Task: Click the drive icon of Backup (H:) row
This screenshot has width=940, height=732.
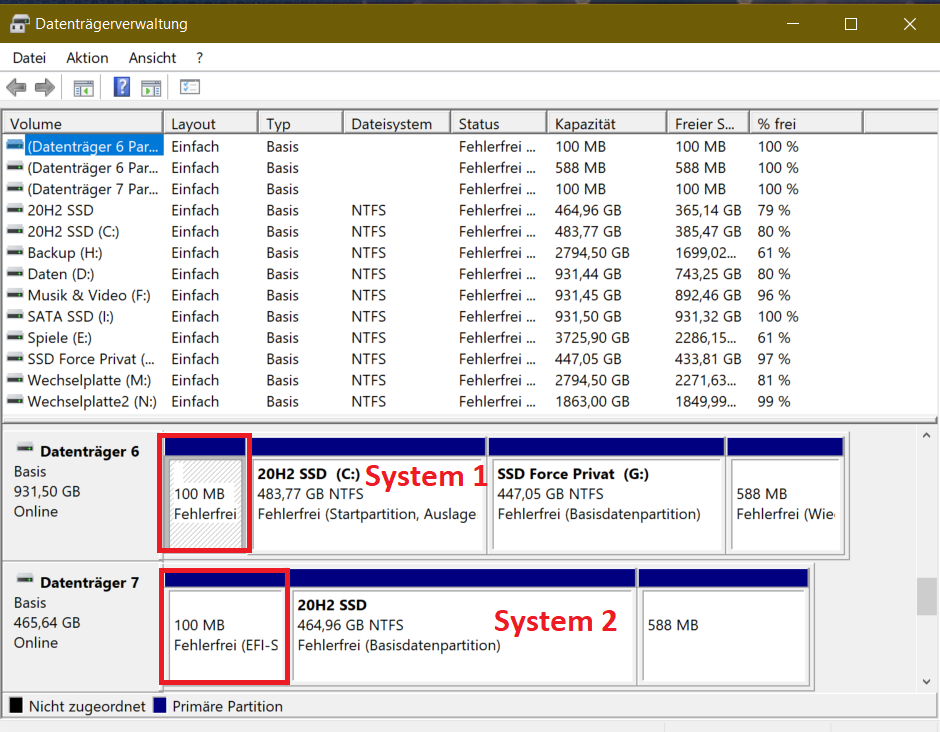Action: [x=15, y=252]
